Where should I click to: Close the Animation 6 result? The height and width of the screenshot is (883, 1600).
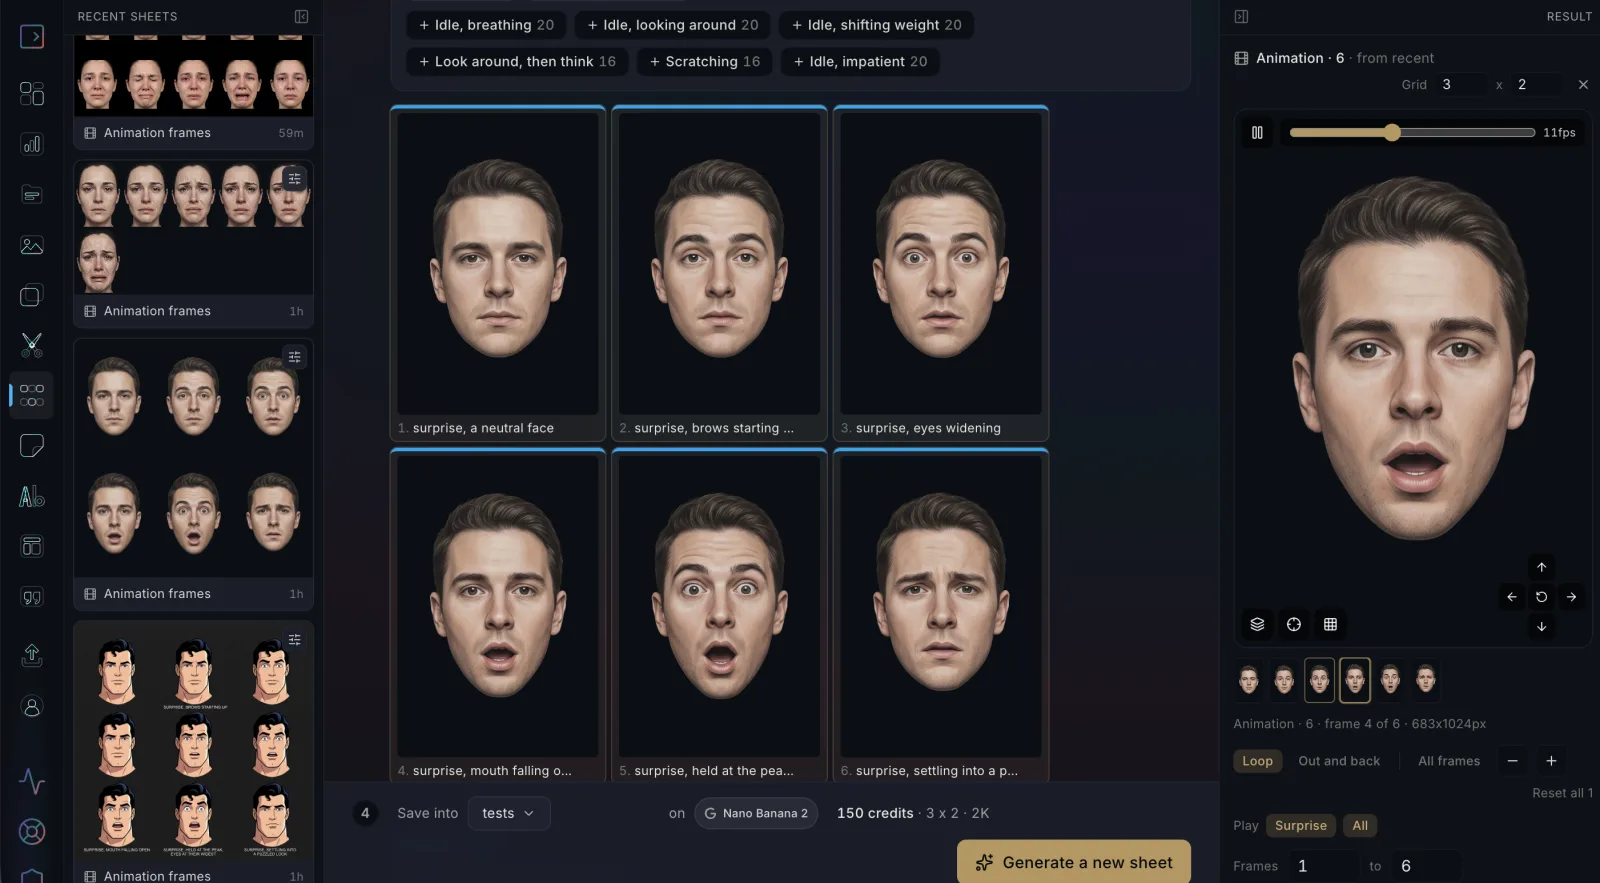[1583, 84]
